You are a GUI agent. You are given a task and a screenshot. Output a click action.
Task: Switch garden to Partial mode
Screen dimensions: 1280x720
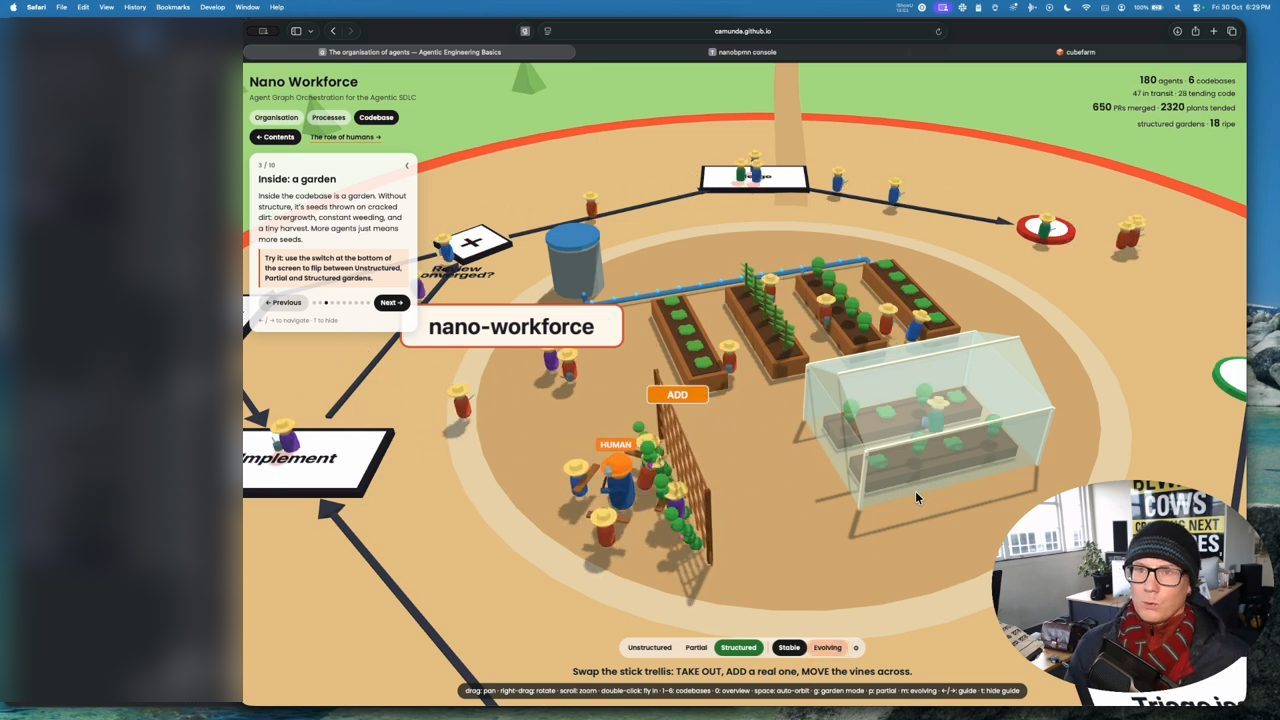click(x=696, y=647)
